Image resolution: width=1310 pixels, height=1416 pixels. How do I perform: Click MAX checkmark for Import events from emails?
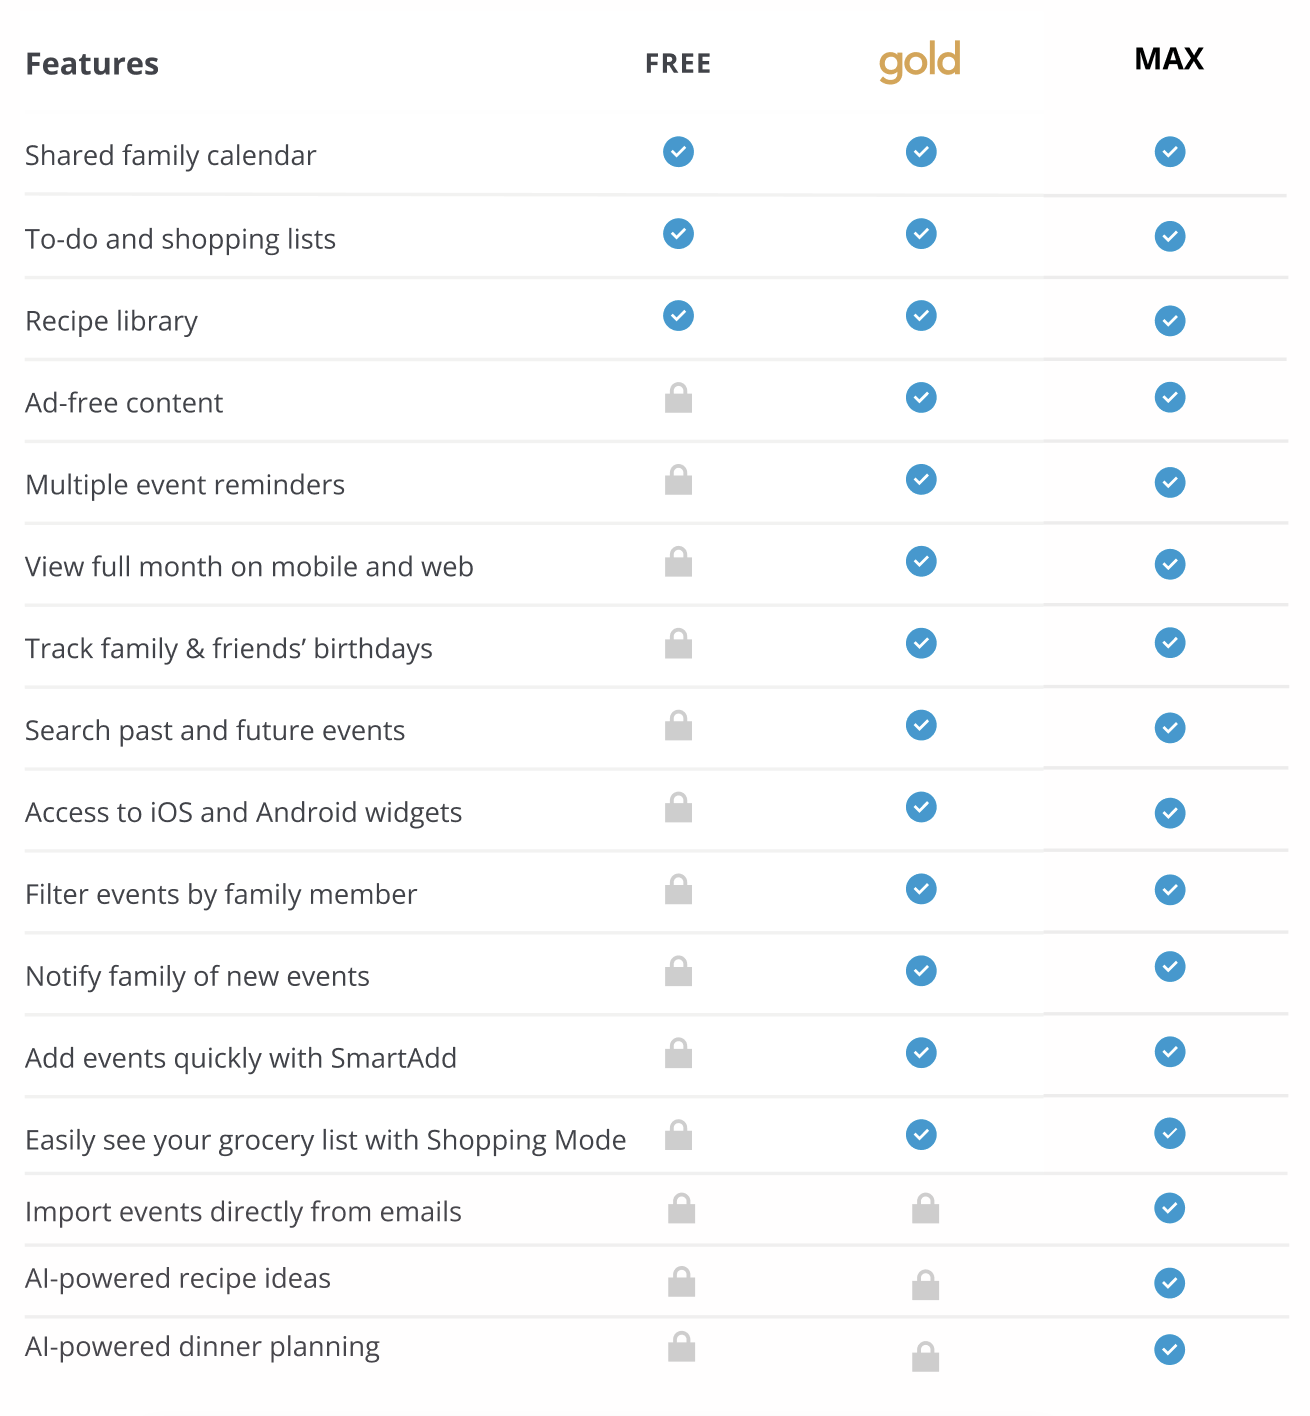click(x=1169, y=1209)
